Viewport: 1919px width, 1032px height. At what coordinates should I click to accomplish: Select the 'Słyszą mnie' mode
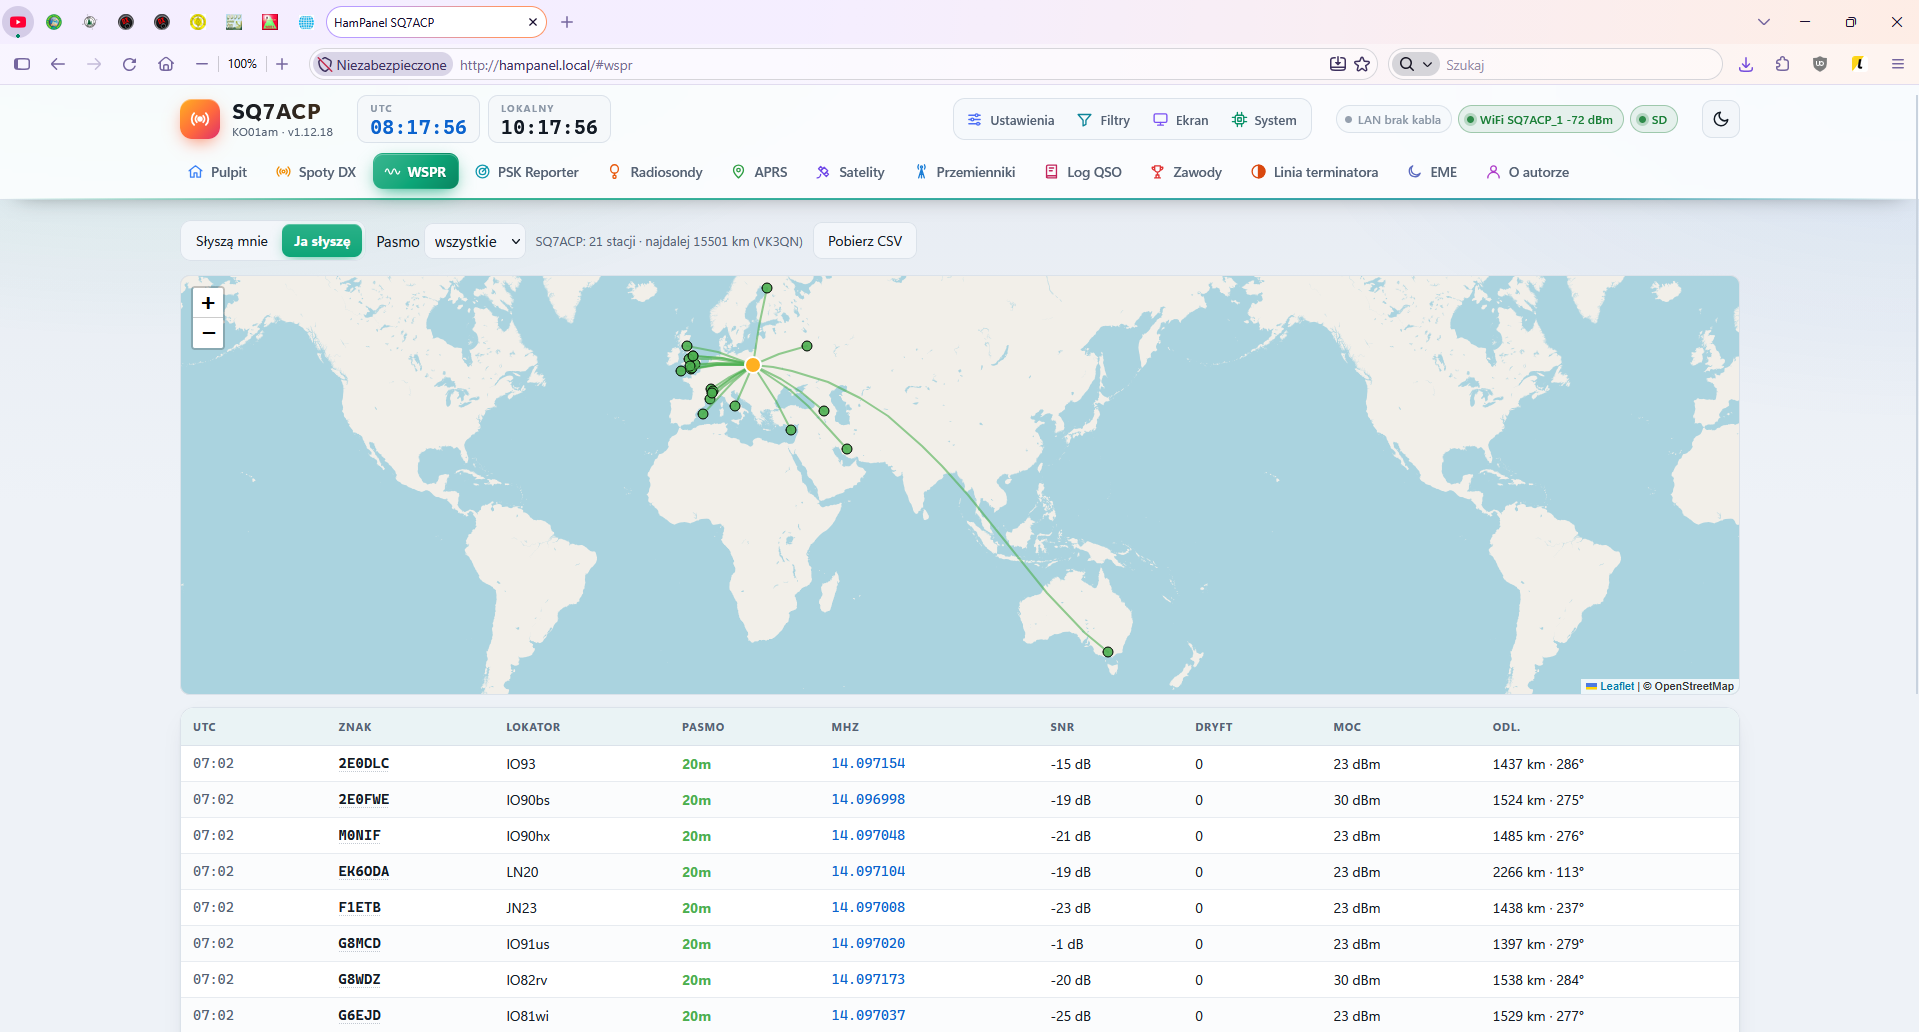point(232,241)
